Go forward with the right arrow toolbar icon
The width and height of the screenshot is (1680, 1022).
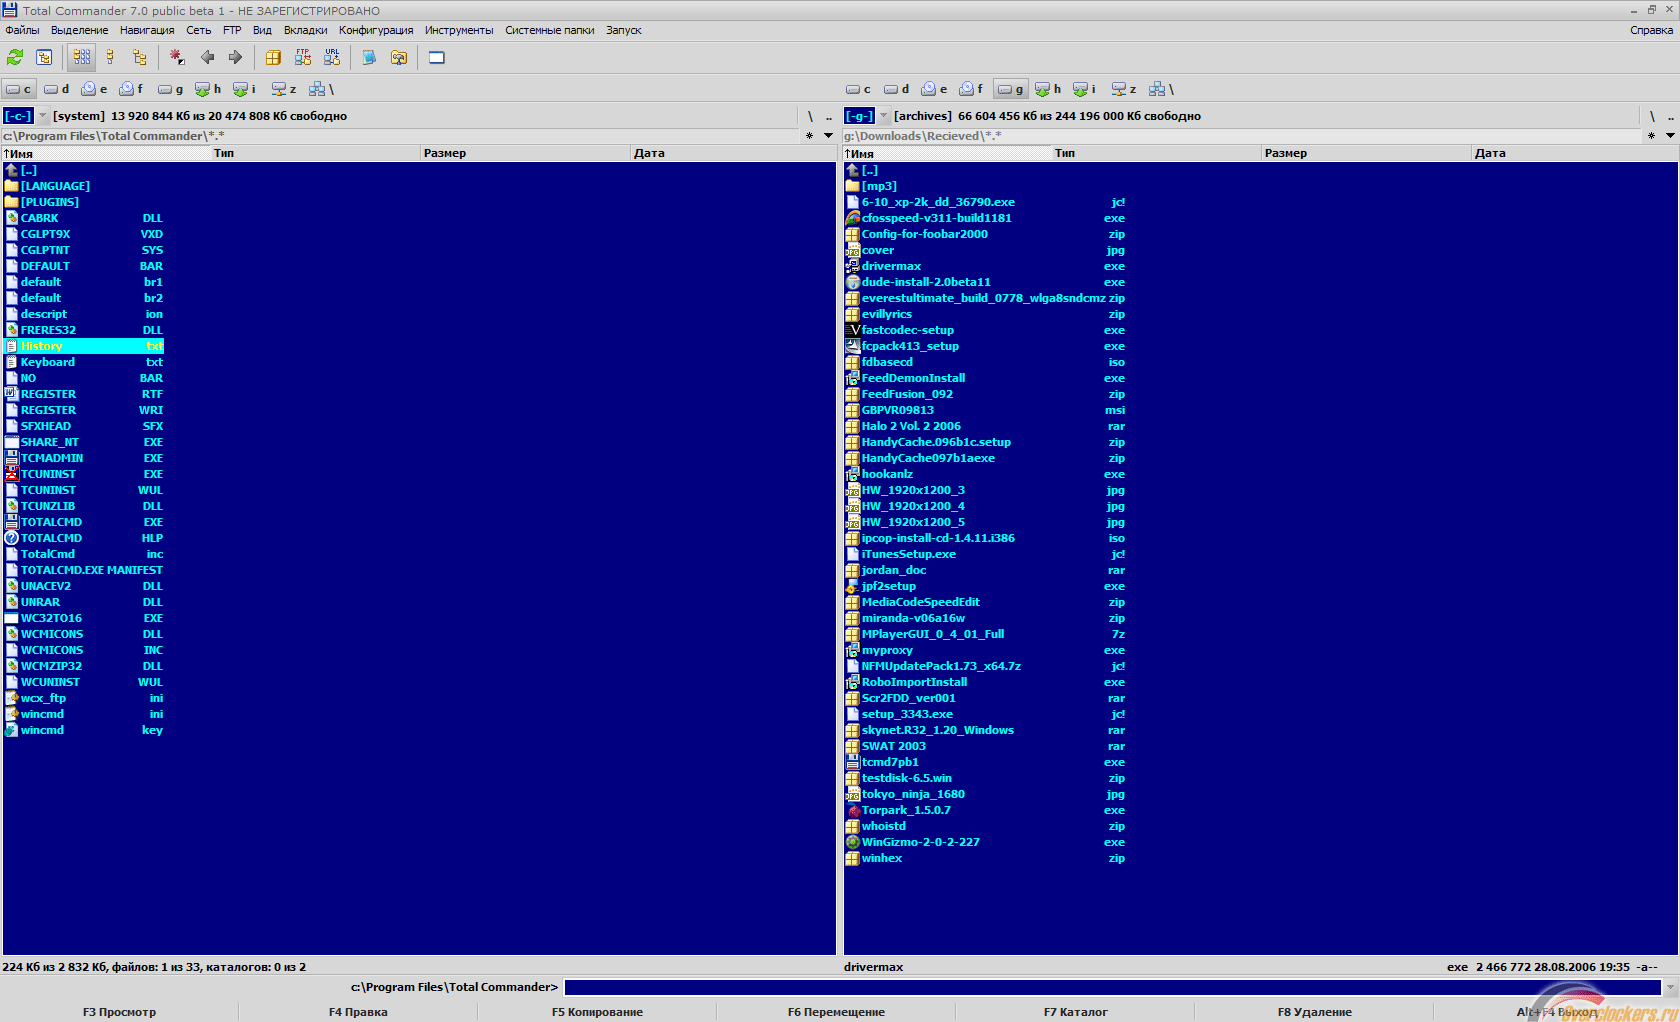click(x=235, y=57)
